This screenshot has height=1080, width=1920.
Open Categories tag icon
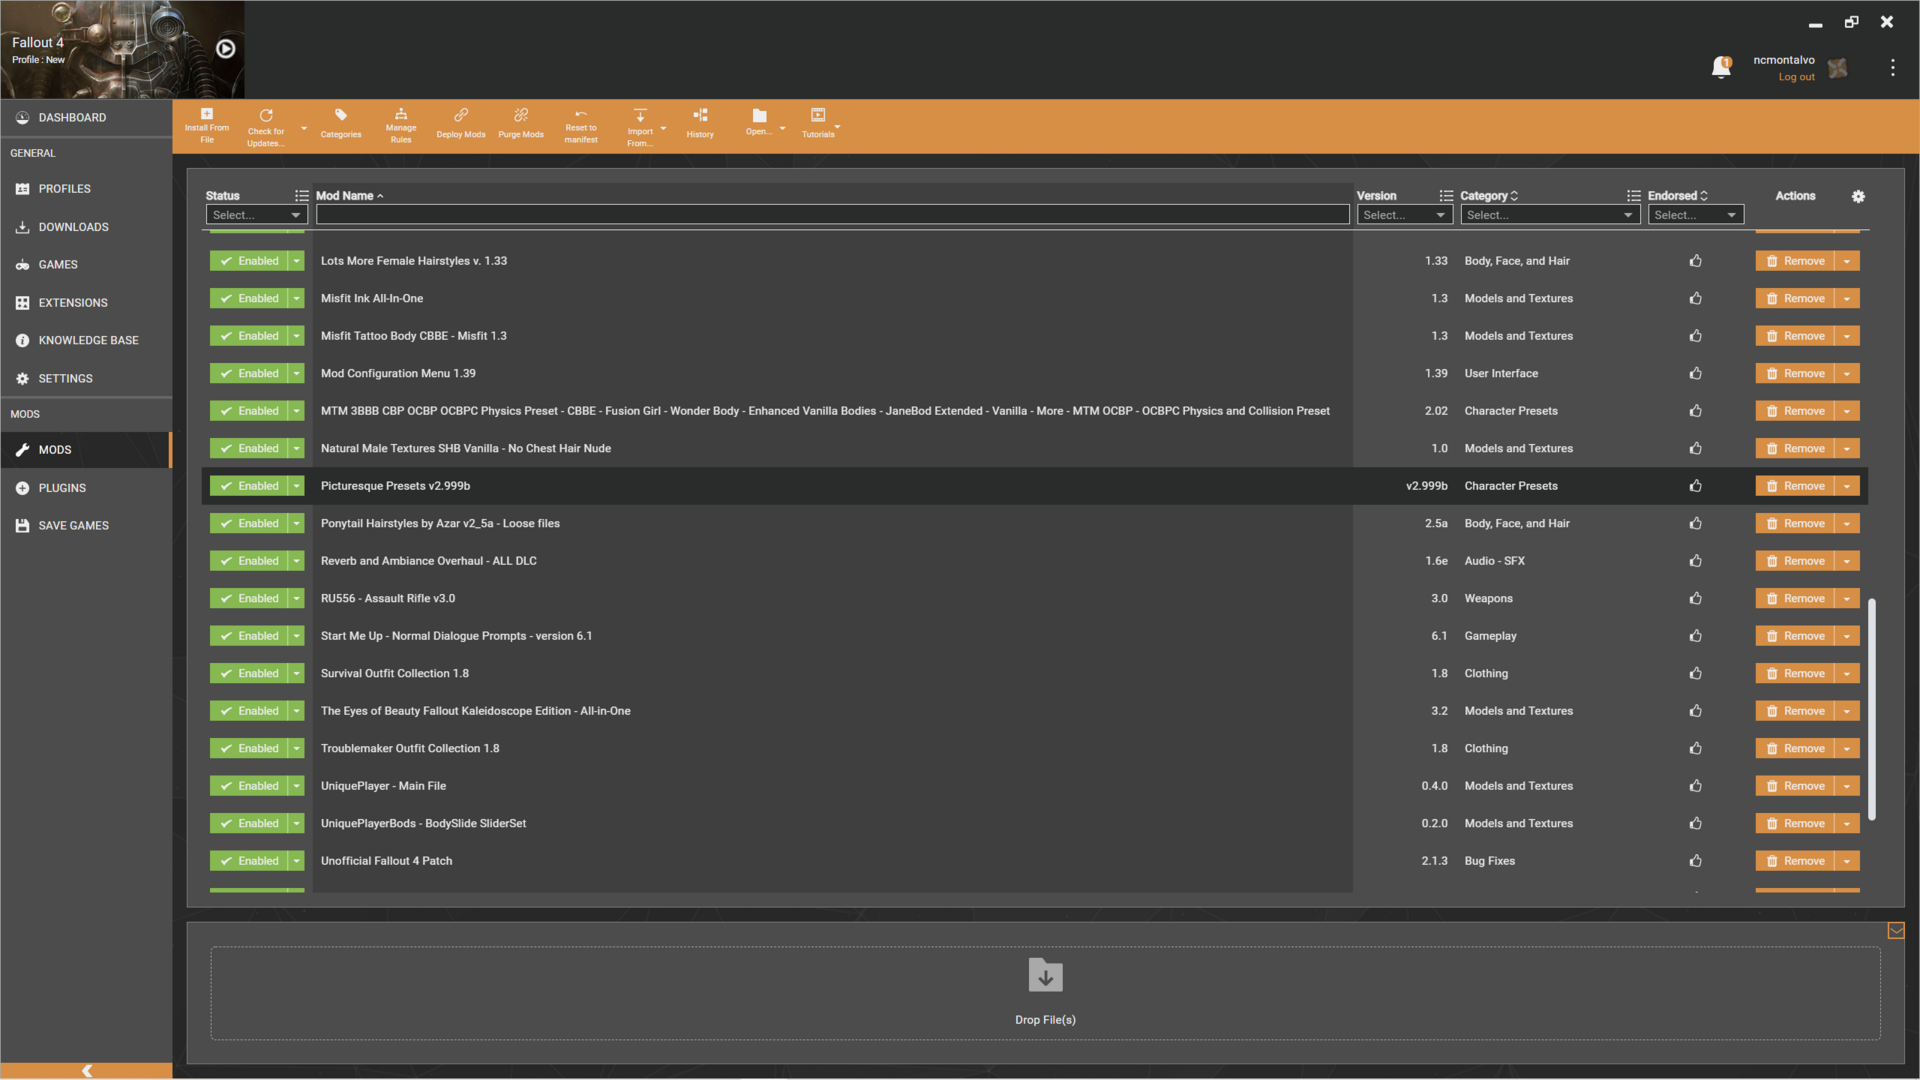pos(341,115)
